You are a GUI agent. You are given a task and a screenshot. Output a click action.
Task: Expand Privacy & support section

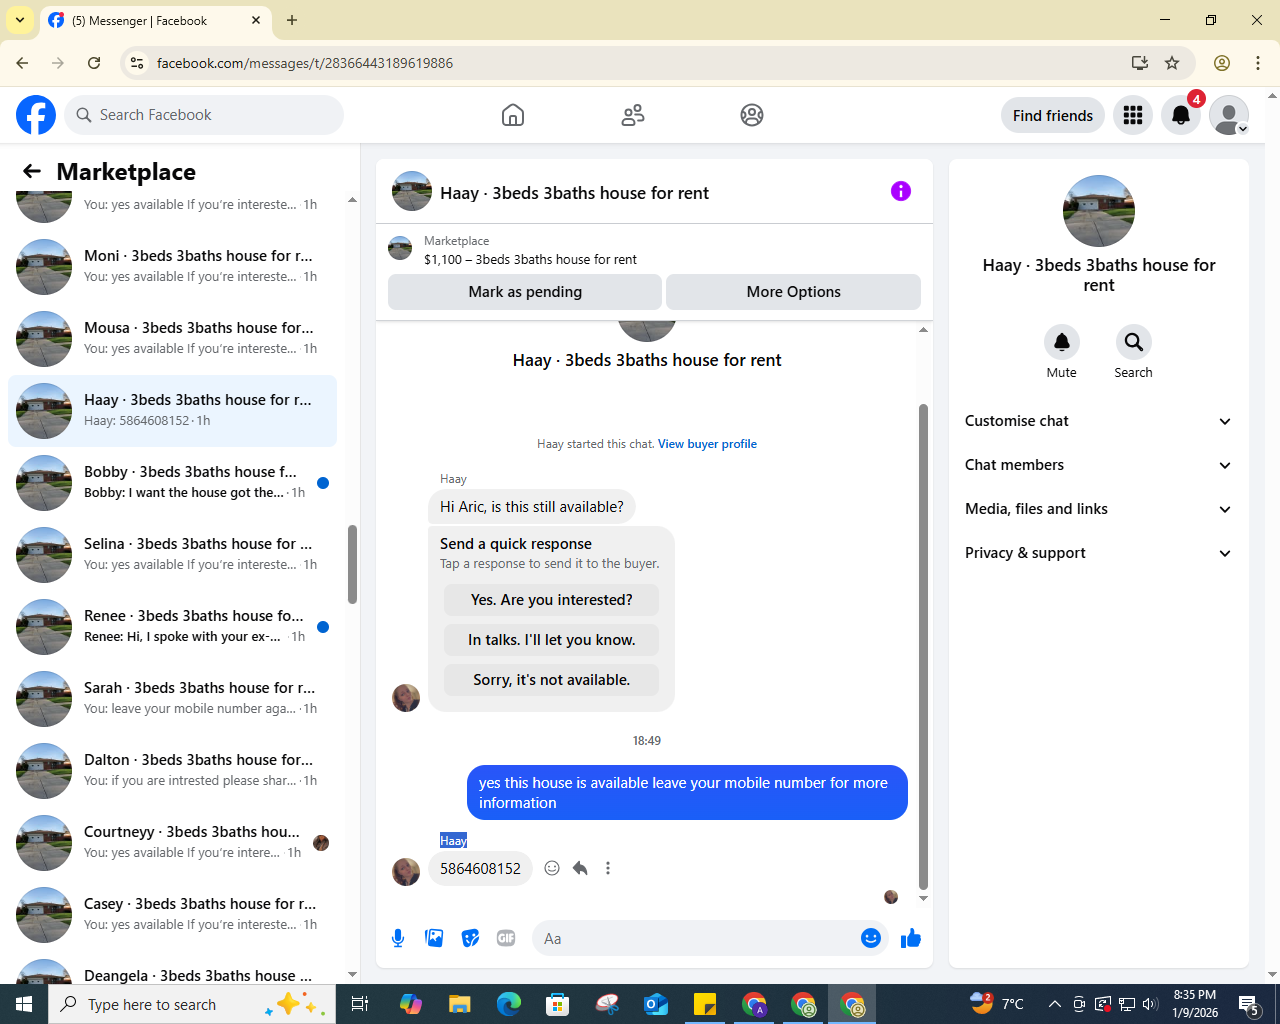click(1099, 553)
